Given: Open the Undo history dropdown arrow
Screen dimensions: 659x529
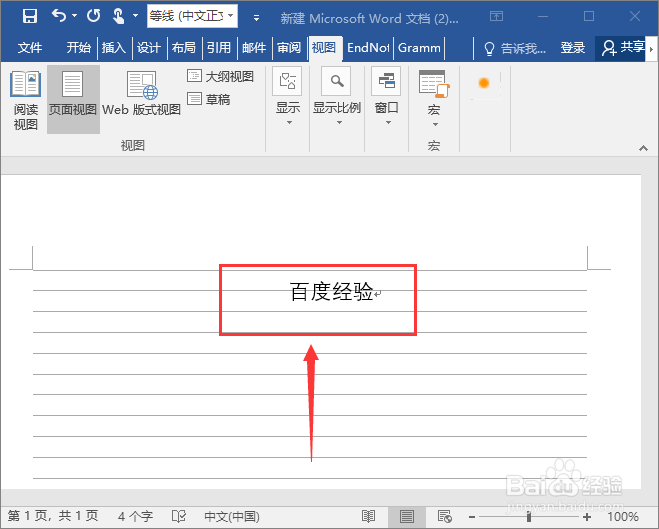Looking at the screenshot, I should coord(74,16).
